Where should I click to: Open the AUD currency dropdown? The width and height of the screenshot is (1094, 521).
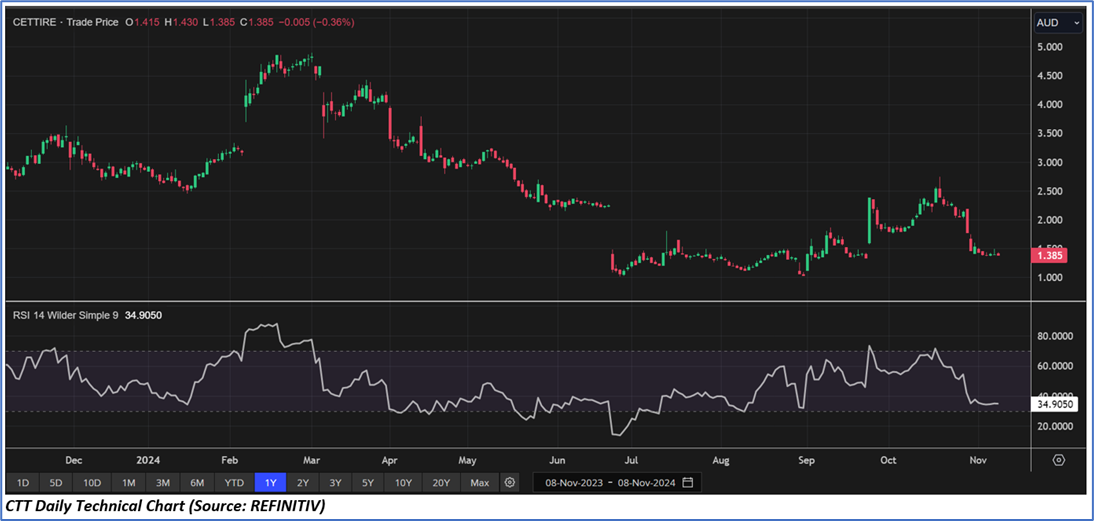click(1058, 22)
